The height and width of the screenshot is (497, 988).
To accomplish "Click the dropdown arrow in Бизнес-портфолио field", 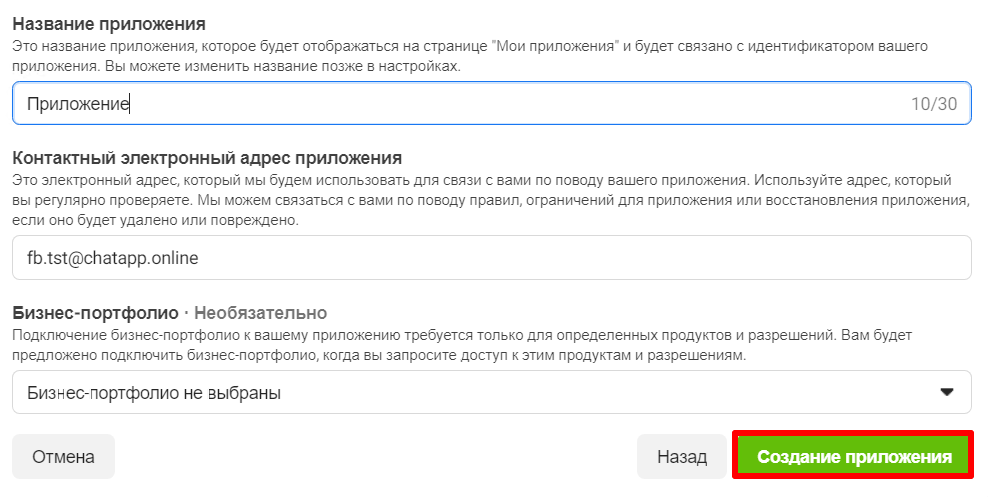I will coord(947,392).
